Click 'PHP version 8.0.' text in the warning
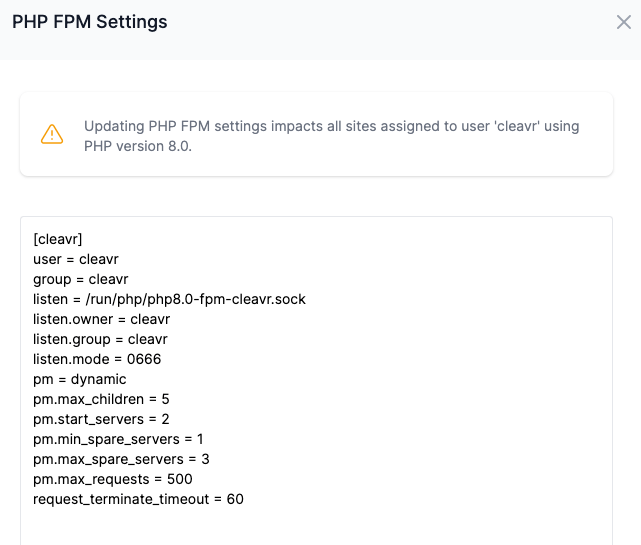Viewport: 641px width, 545px height. (137, 146)
